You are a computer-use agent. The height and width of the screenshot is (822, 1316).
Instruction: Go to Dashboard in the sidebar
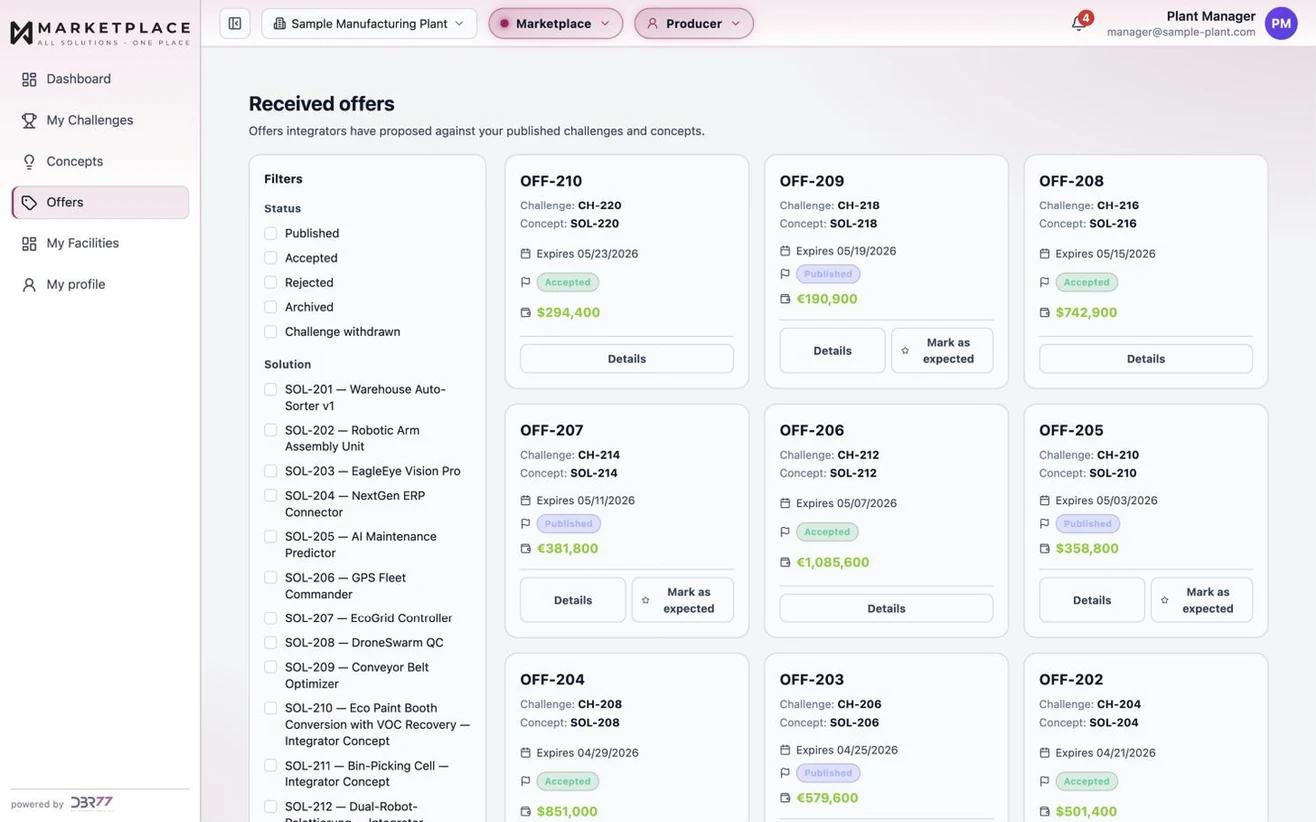coord(100,79)
